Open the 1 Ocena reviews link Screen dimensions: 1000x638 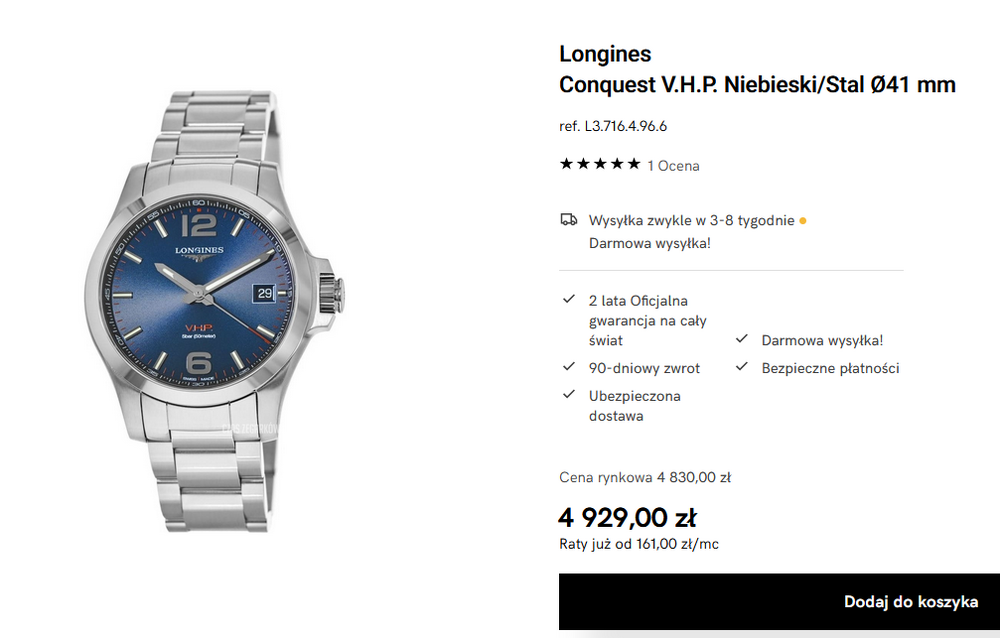pos(673,166)
